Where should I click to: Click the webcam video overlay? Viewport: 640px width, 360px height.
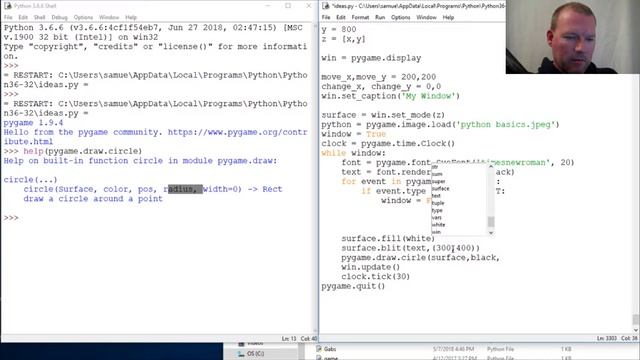[x=573, y=37]
